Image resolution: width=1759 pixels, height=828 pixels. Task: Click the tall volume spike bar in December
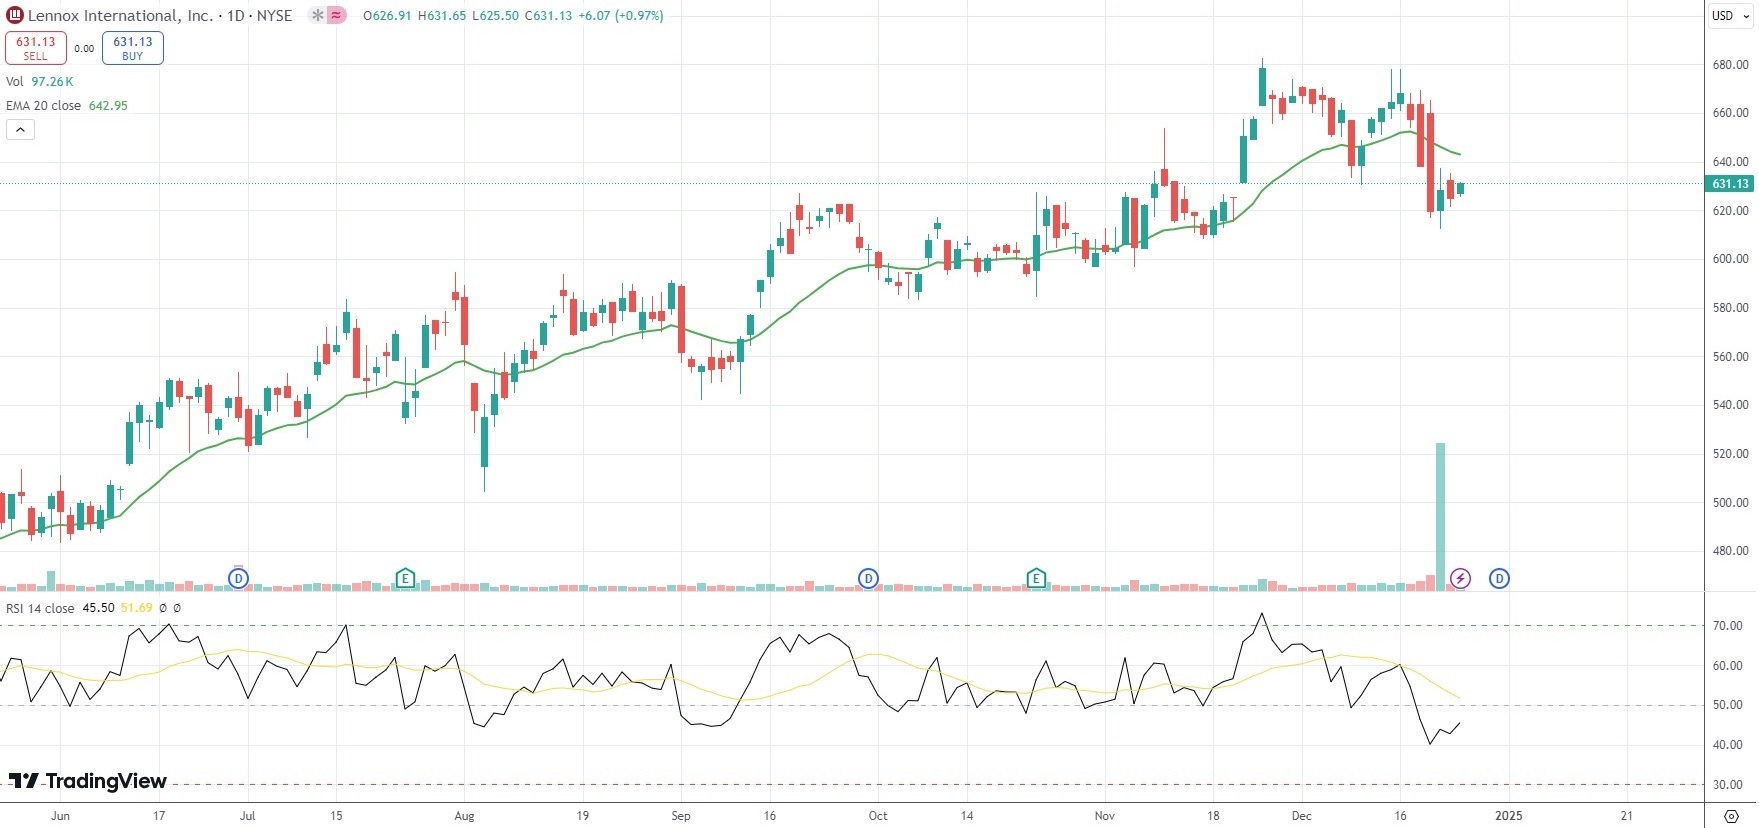point(1440,516)
